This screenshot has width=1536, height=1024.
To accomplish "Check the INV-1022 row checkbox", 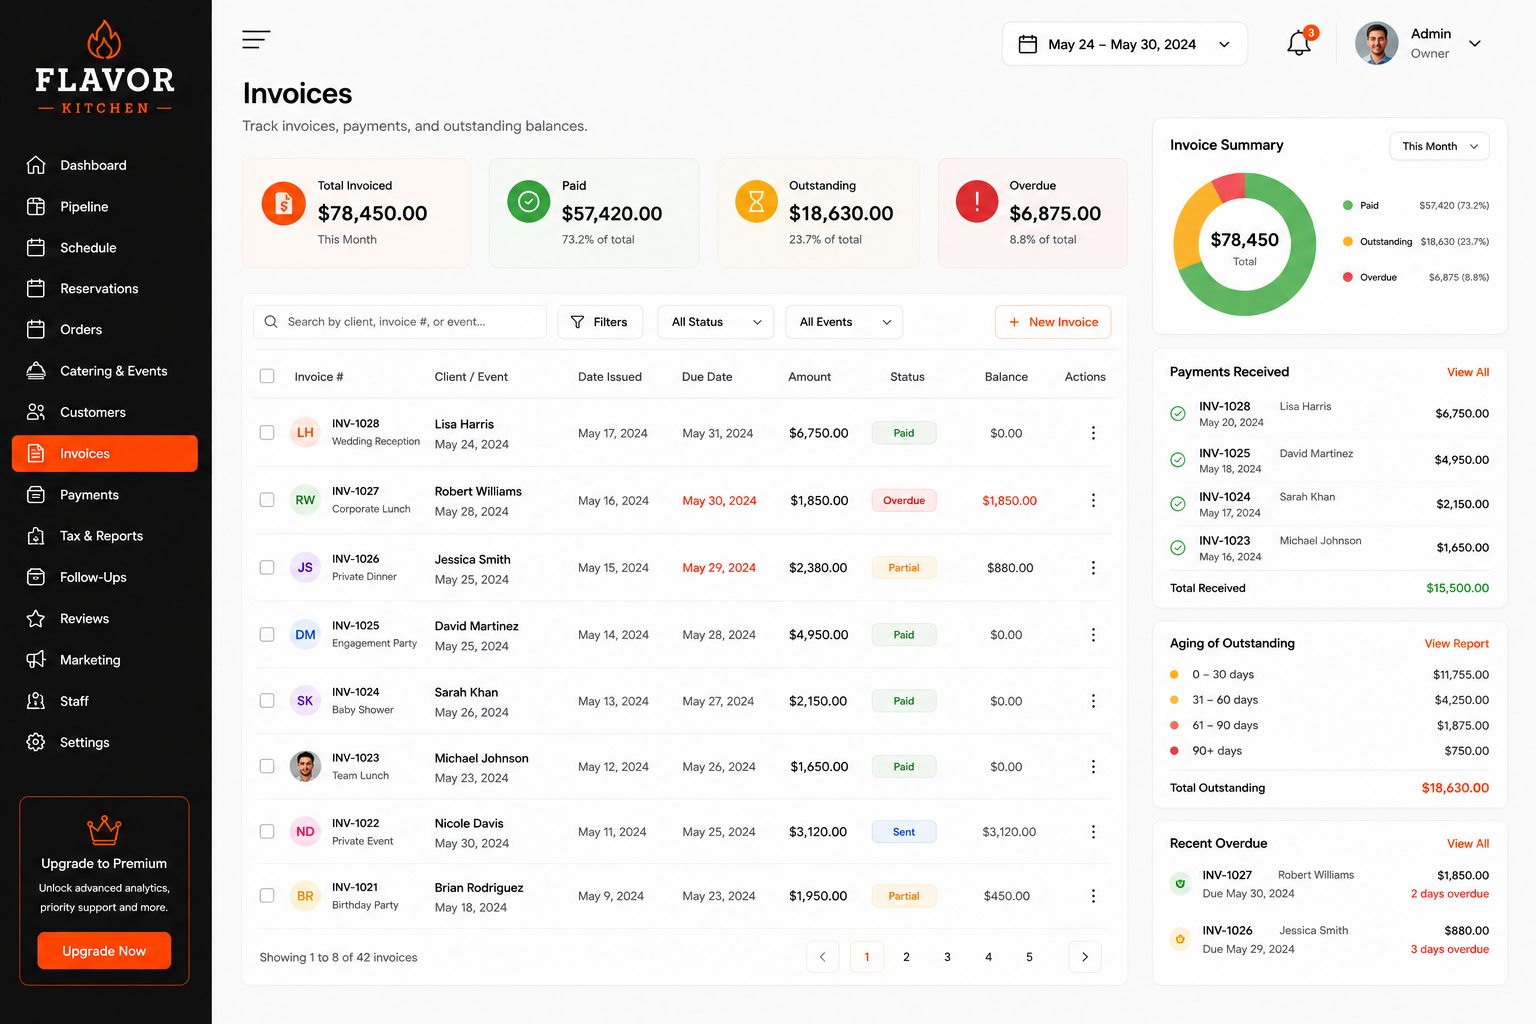I will coord(267,832).
